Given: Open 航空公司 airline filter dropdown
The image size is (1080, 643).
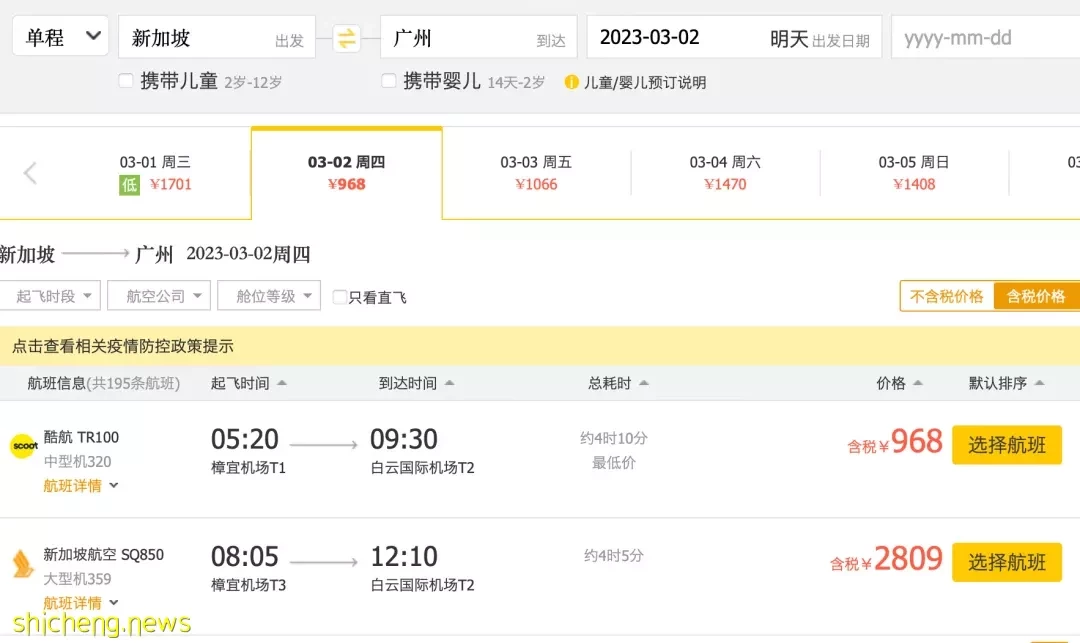Looking at the screenshot, I should point(159,296).
